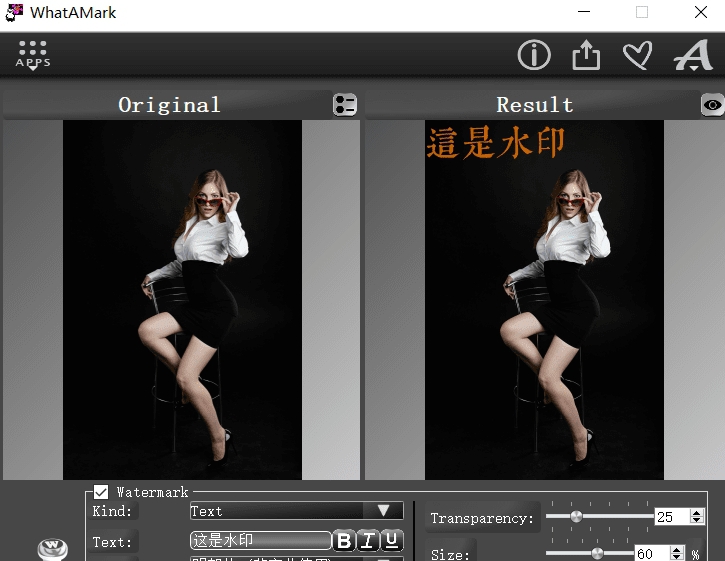Viewport: 725px width, 561px height.
Task: Click the watermark Text input field
Action: pos(260,540)
